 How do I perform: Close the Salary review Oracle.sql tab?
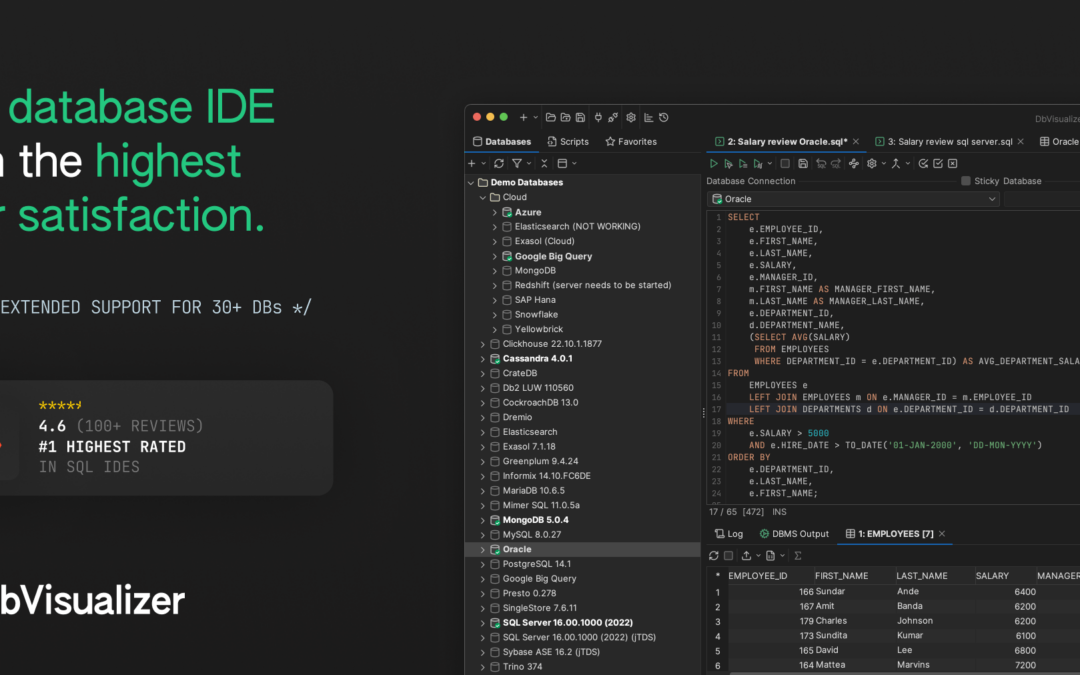click(856, 142)
